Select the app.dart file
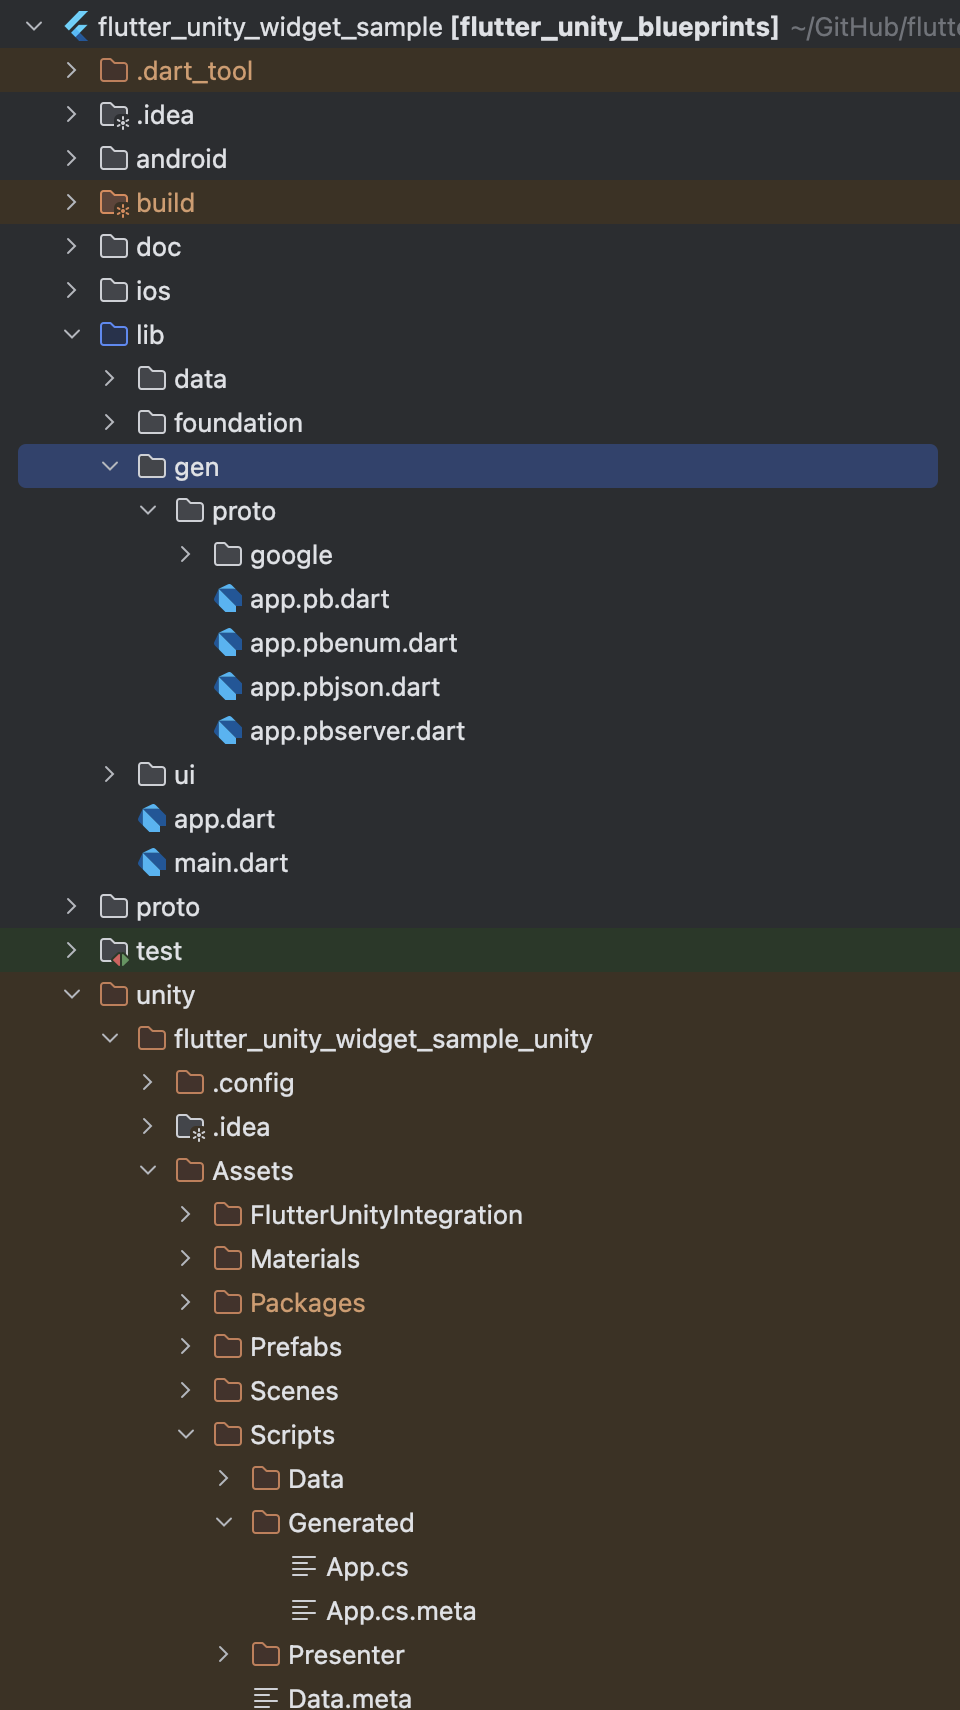The height and width of the screenshot is (1710, 960). tap(224, 819)
